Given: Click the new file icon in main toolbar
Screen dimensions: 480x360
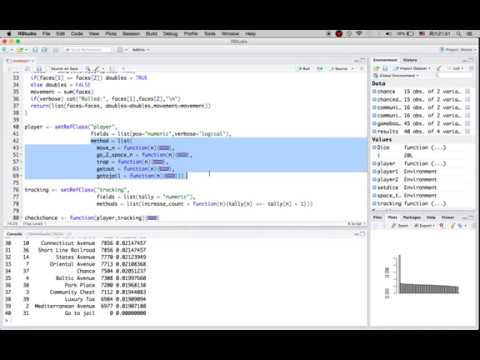Looking at the screenshot, I should [5, 50].
